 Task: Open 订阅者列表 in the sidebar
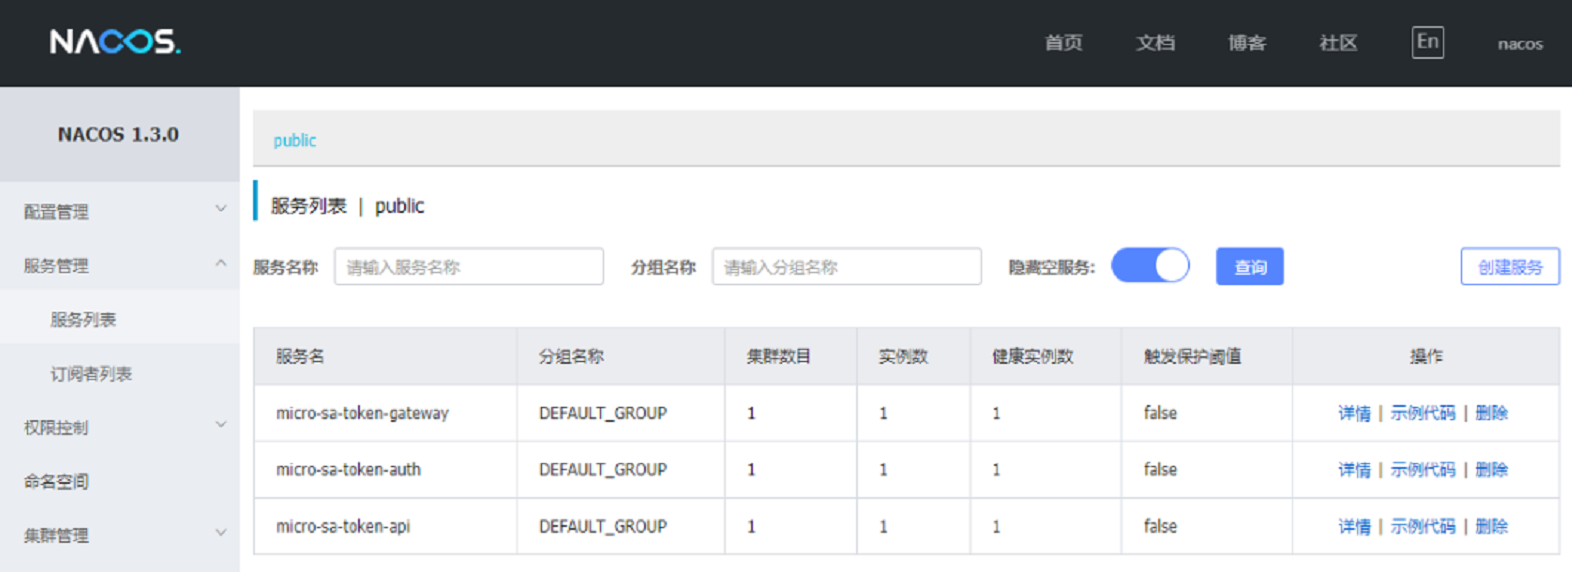click(91, 373)
